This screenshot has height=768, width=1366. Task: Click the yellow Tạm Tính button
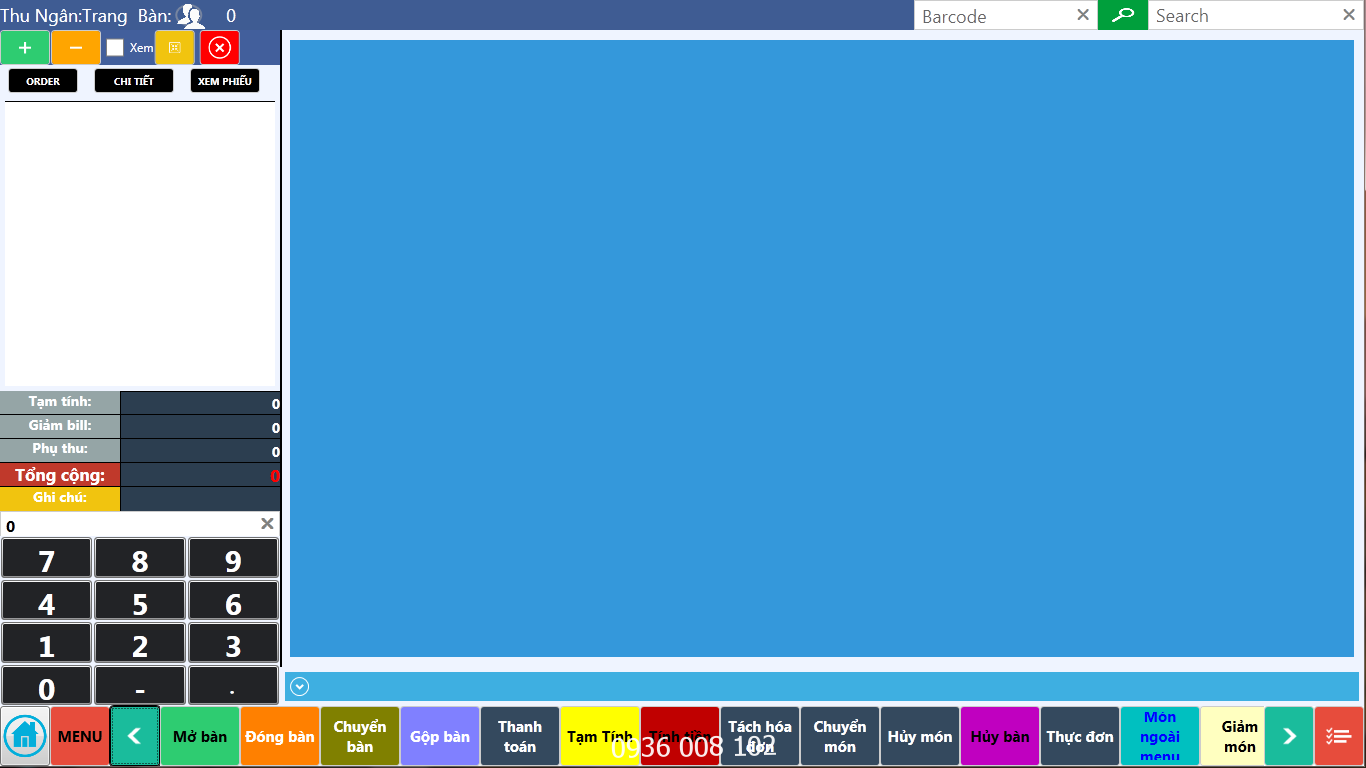[x=600, y=737]
